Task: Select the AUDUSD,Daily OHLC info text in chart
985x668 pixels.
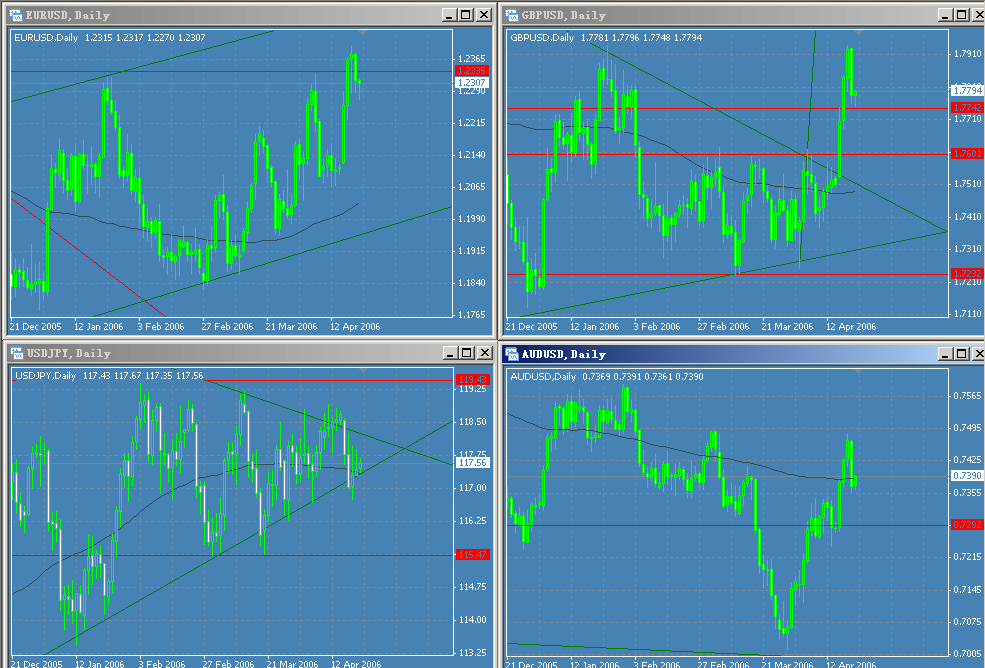Action: click(607, 376)
